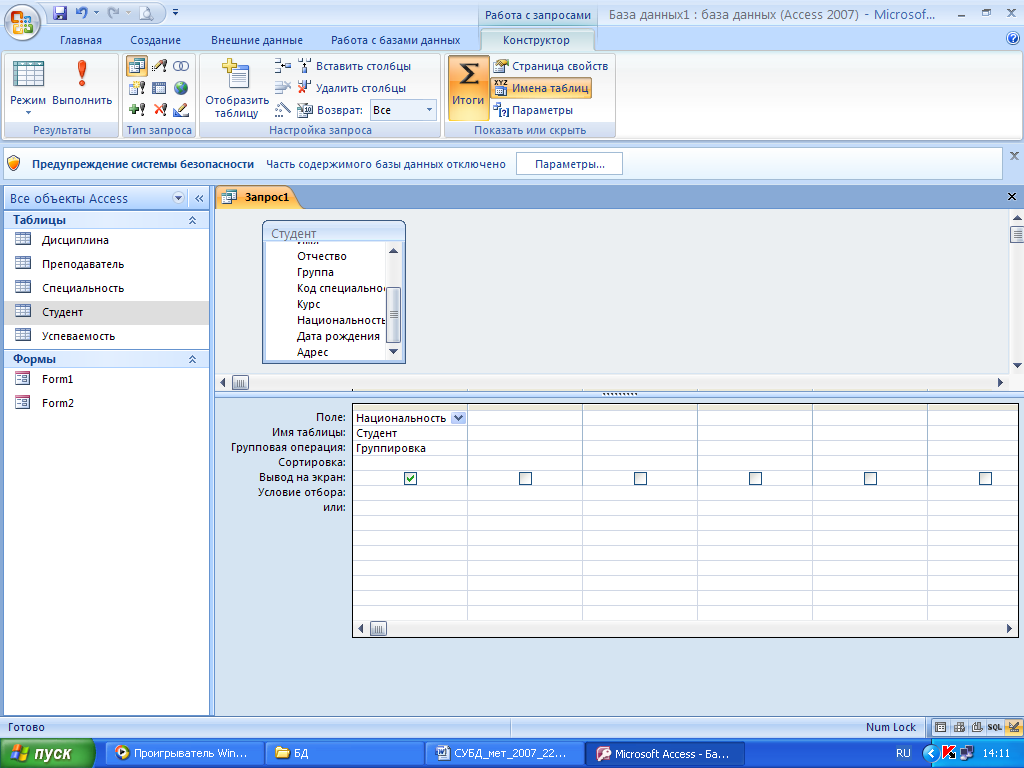Open Работа с базами данных tab
1024x768 pixels.
pos(395,40)
